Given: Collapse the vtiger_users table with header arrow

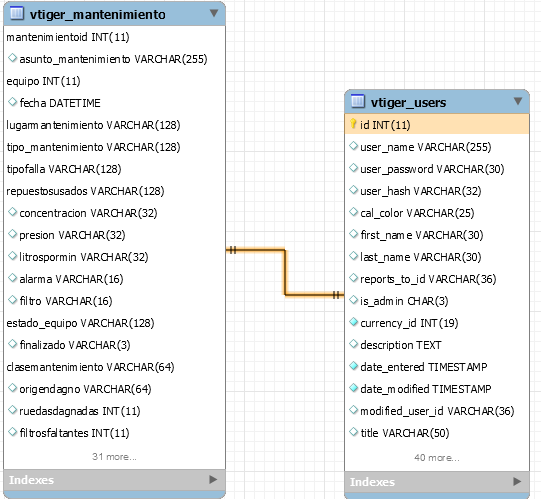Looking at the screenshot, I should point(518,101).
